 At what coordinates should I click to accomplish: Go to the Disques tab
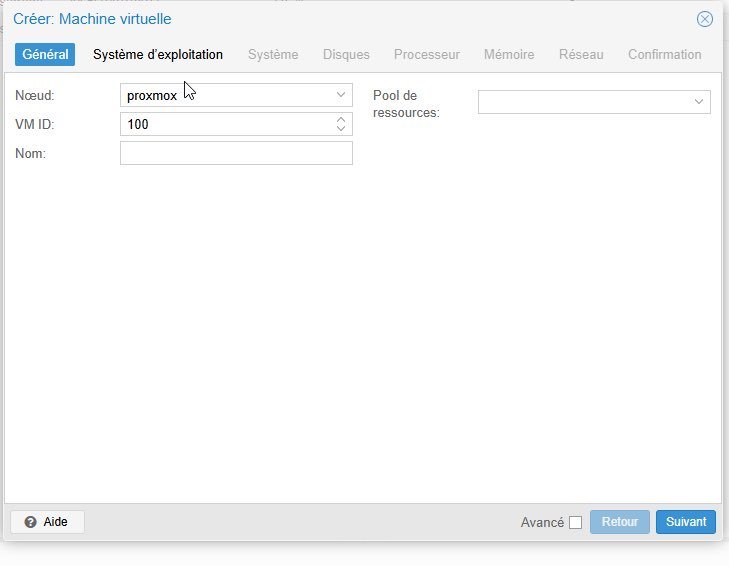tap(346, 54)
